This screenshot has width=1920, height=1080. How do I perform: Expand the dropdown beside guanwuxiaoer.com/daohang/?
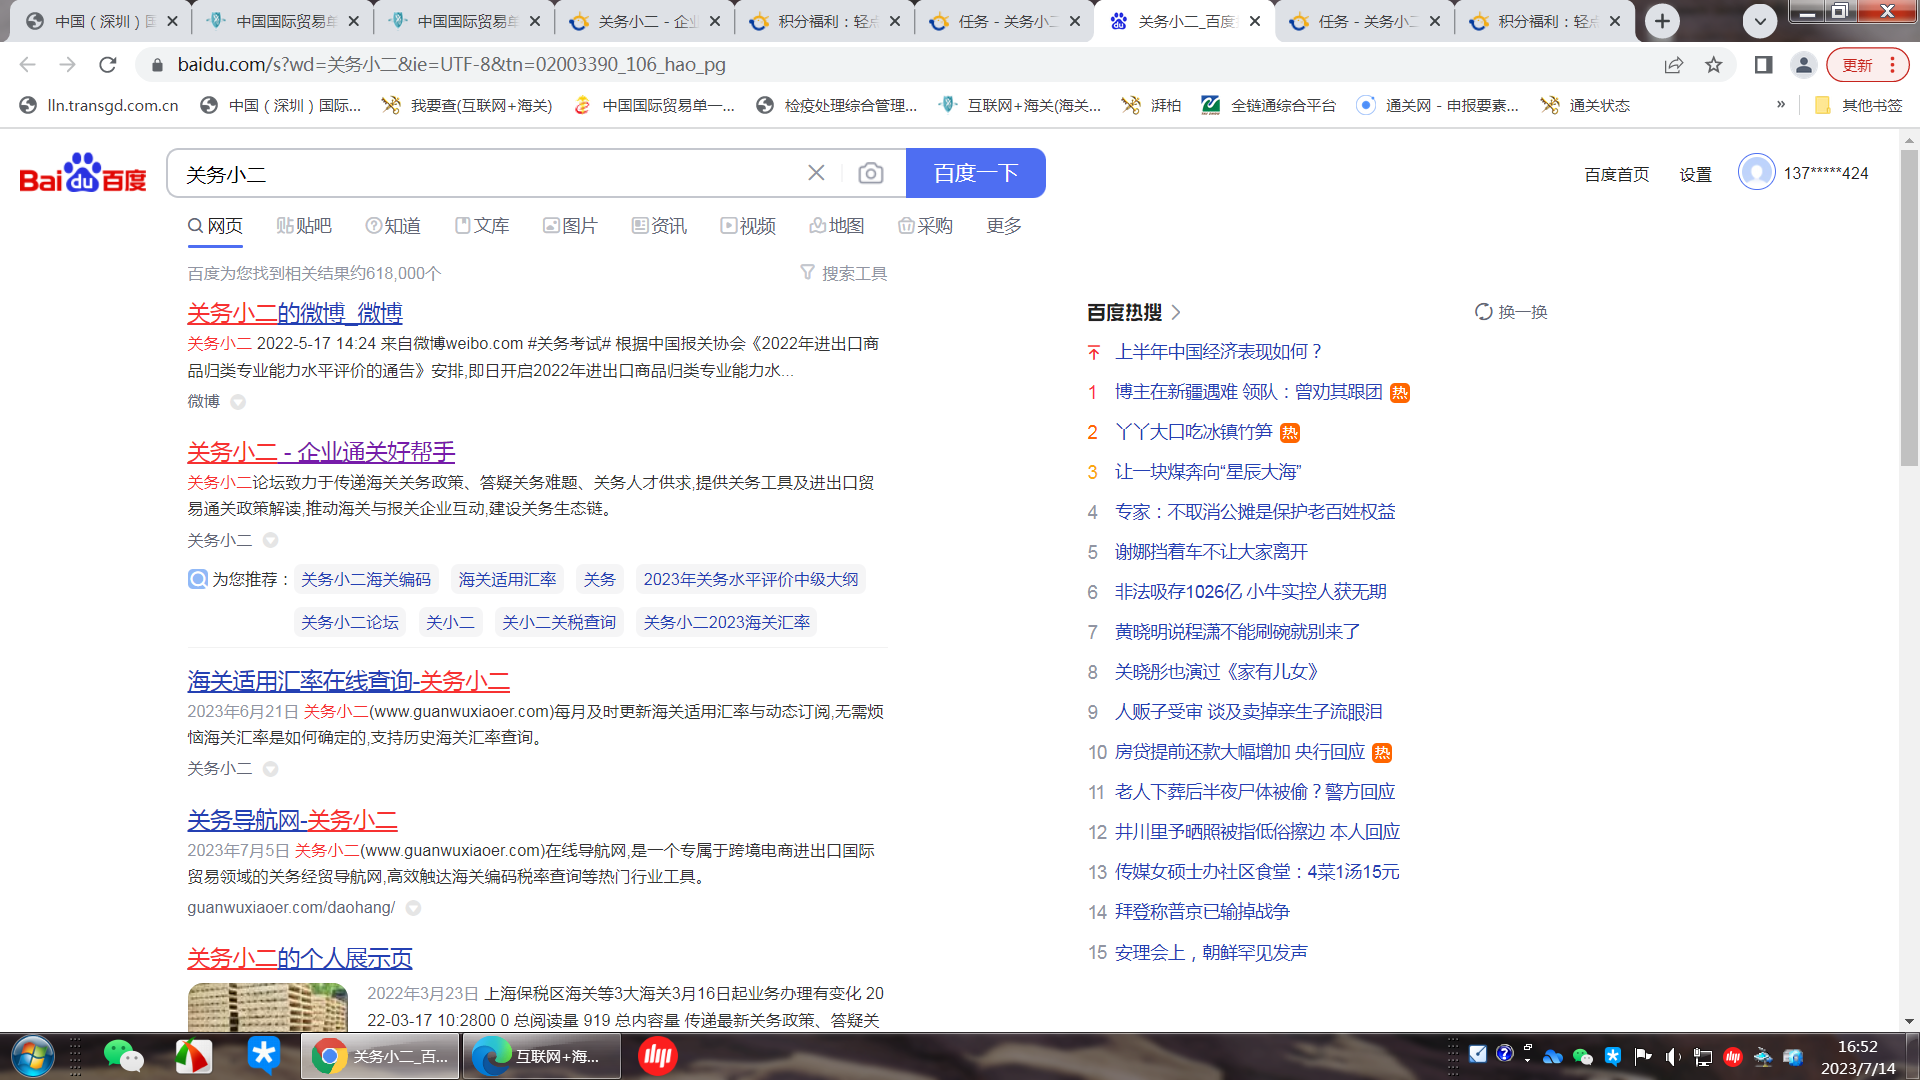click(x=413, y=908)
